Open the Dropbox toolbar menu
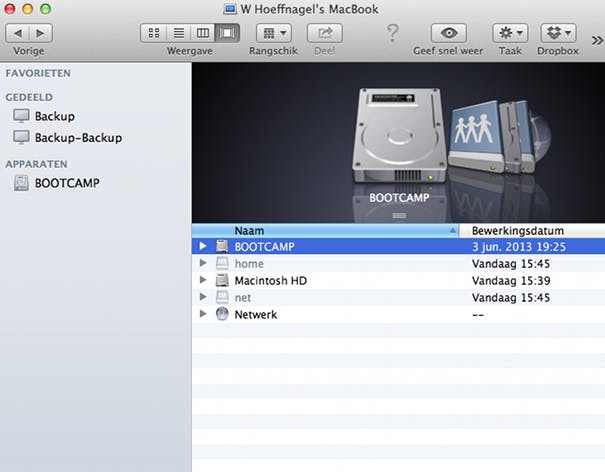Viewport: 605px width, 472px height. tap(558, 33)
